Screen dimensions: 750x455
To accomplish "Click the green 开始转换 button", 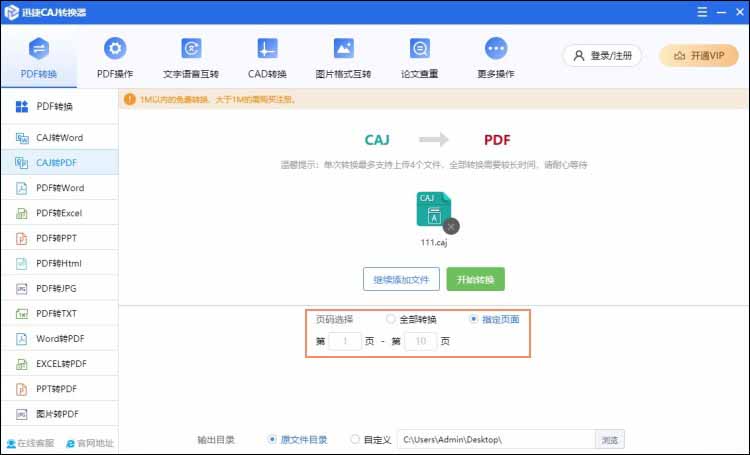I will click(x=475, y=279).
